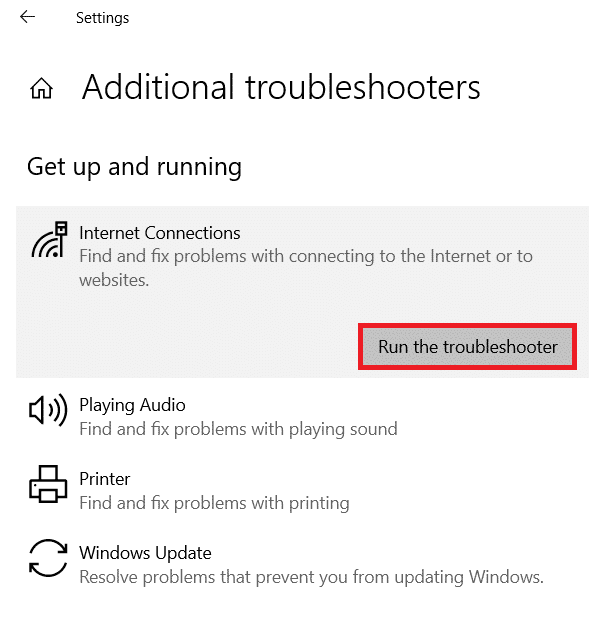The image size is (602, 640).
Task: Click the back arrow in the title bar
Action: click(27, 17)
